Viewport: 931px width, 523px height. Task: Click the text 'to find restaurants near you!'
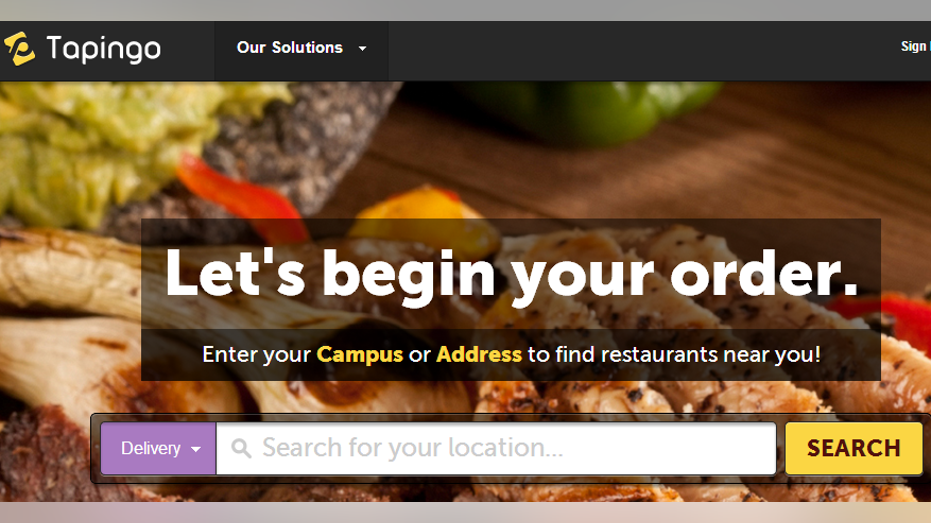[x=674, y=354]
